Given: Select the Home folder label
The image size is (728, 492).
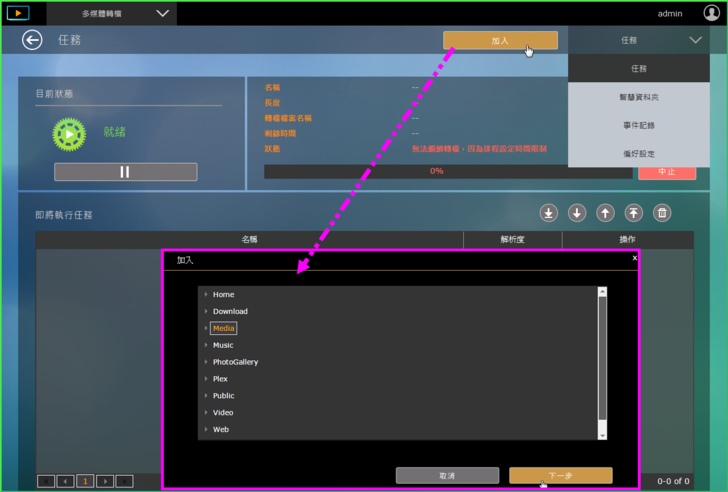Looking at the screenshot, I should [x=223, y=294].
